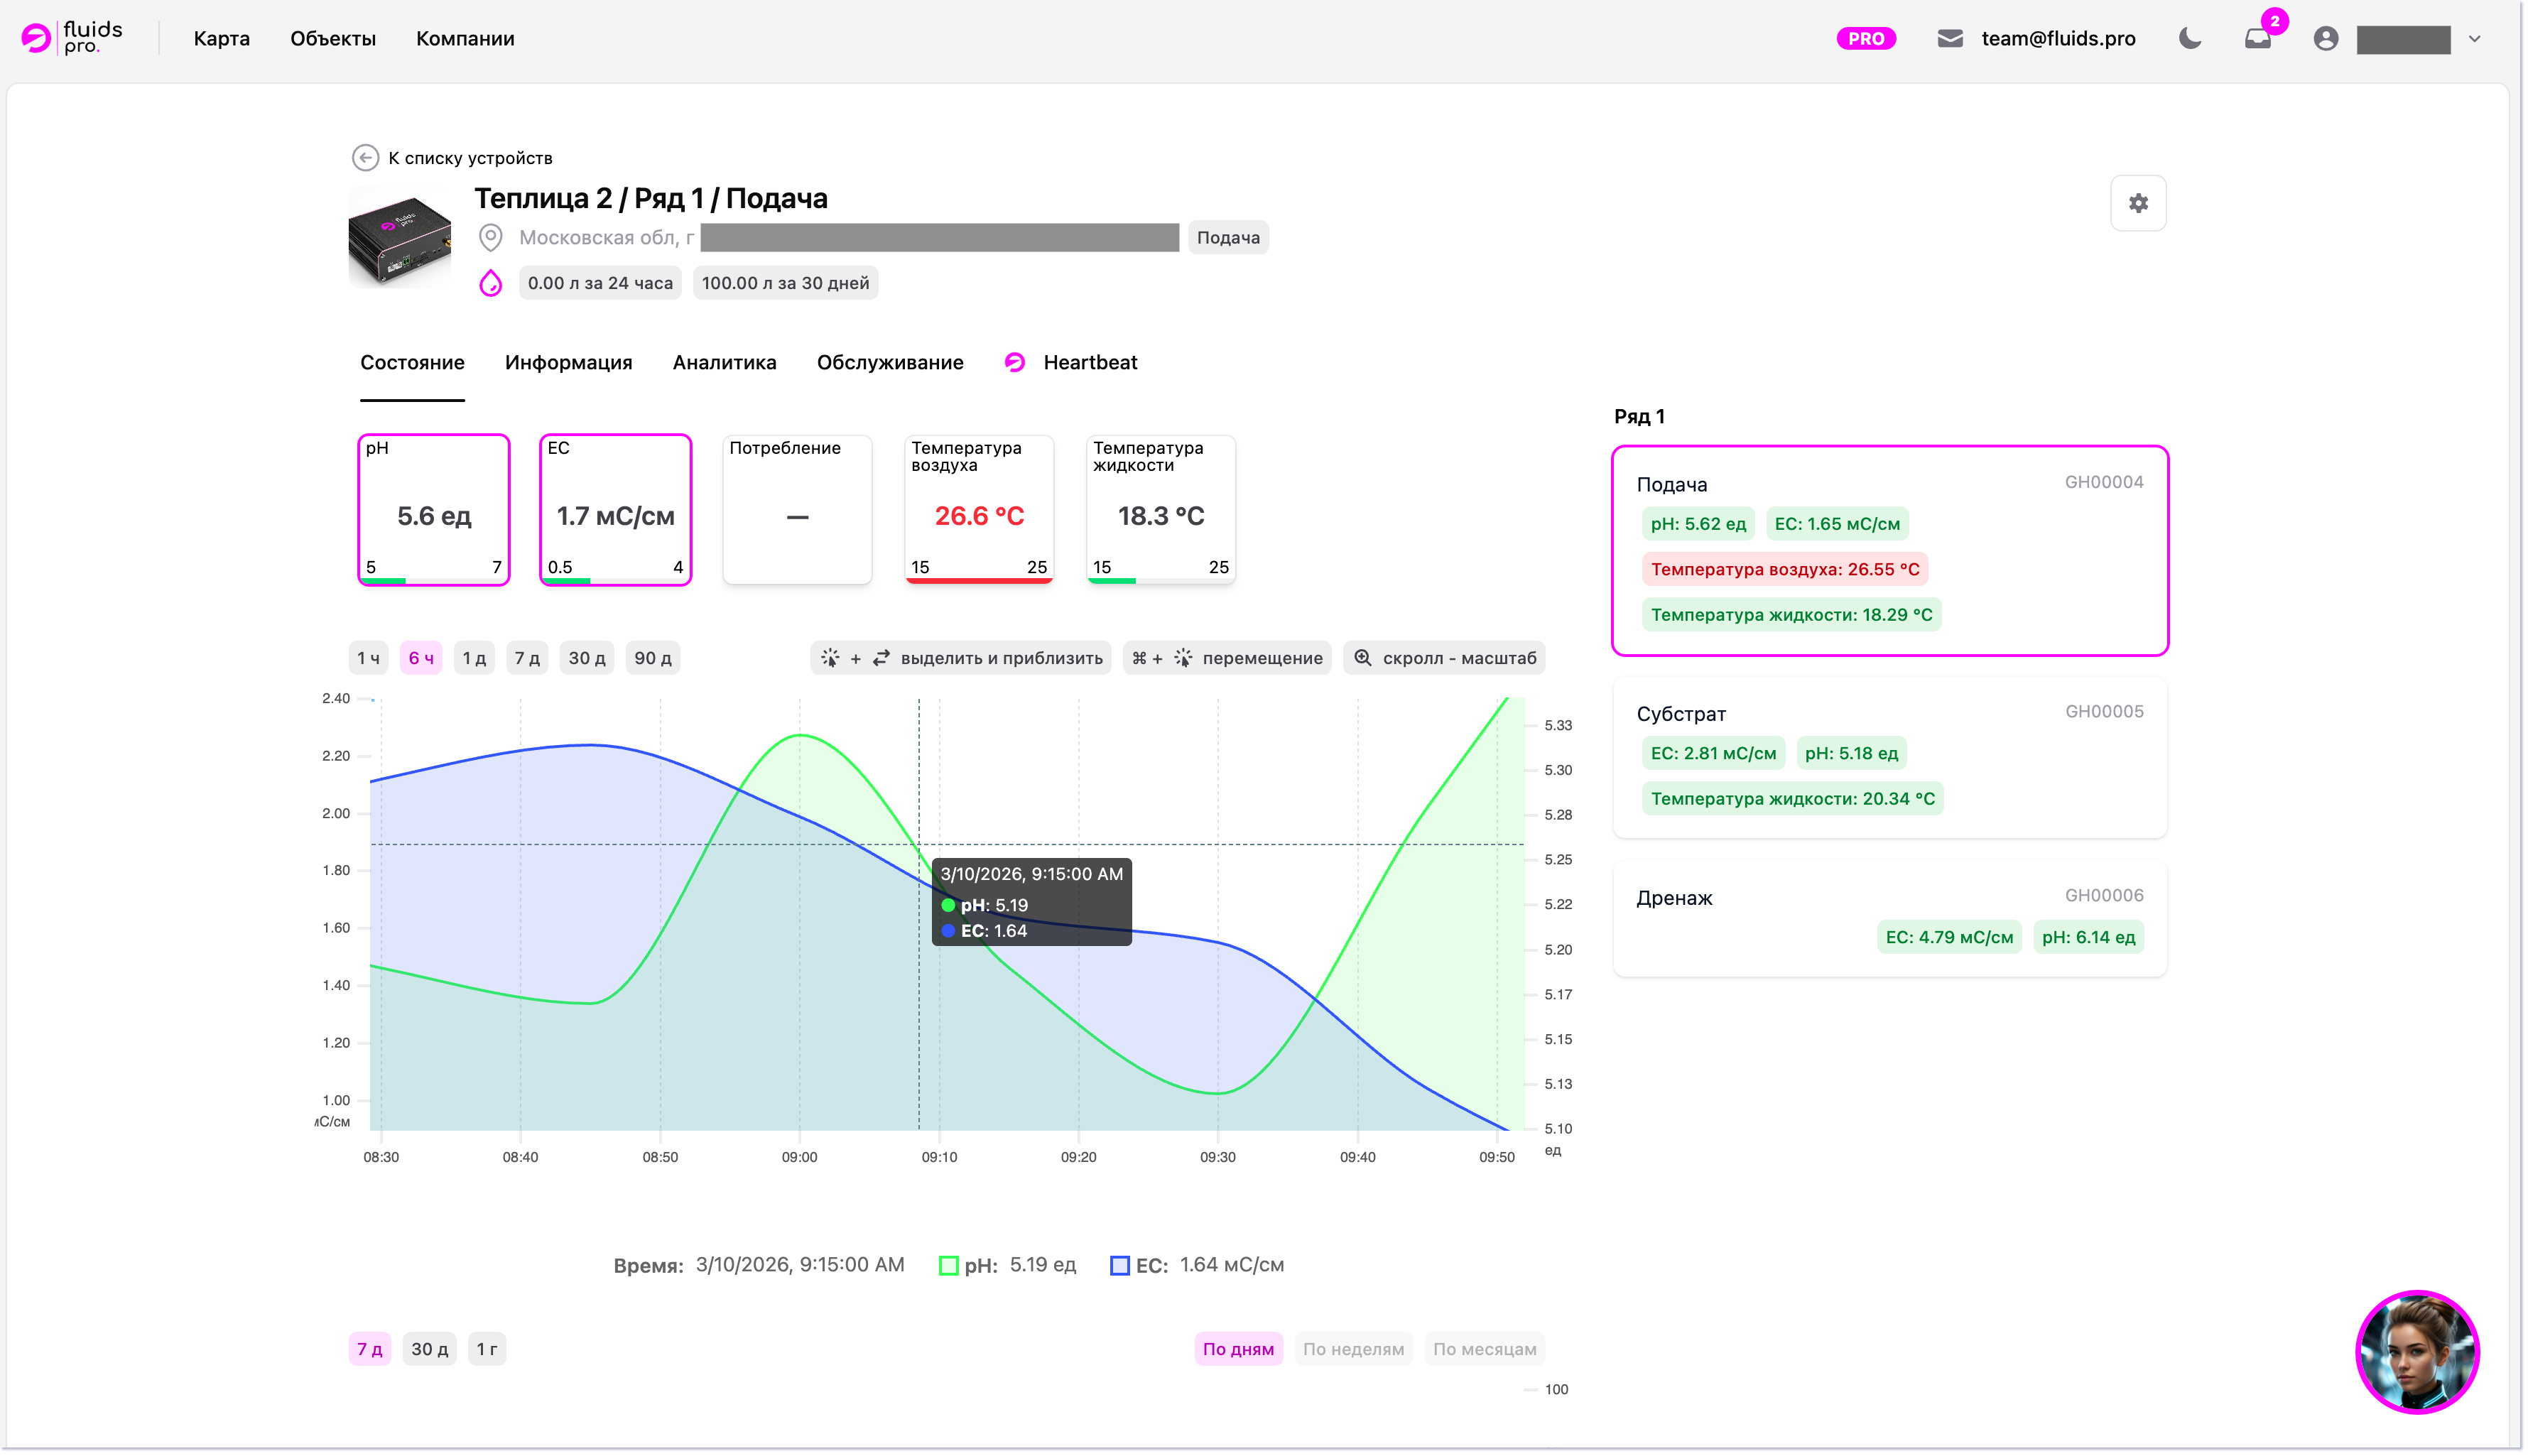
Task: Click the green pH legend swatch
Action: tap(948, 1265)
